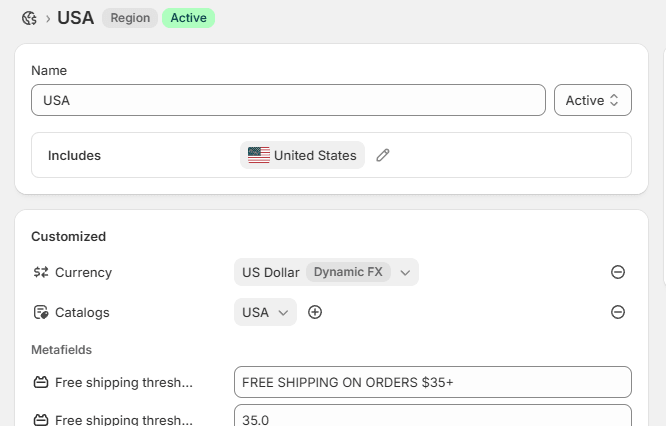This screenshot has width=666, height=426.
Task: Click the icon beside the first Free shipping metafield
Action: point(41,382)
